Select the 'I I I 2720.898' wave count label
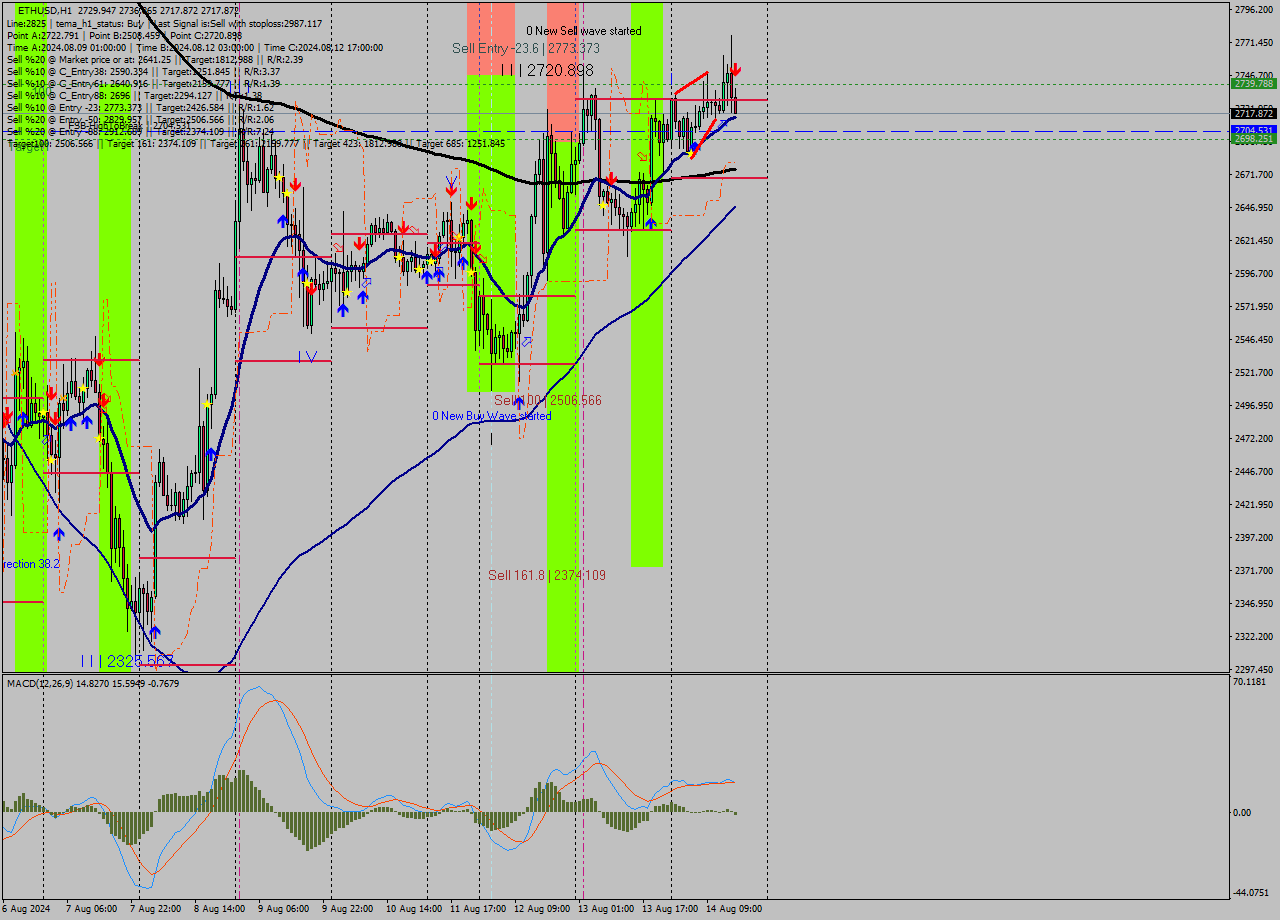The width and height of the screenshot is (1280, 920). click(547, 70)
